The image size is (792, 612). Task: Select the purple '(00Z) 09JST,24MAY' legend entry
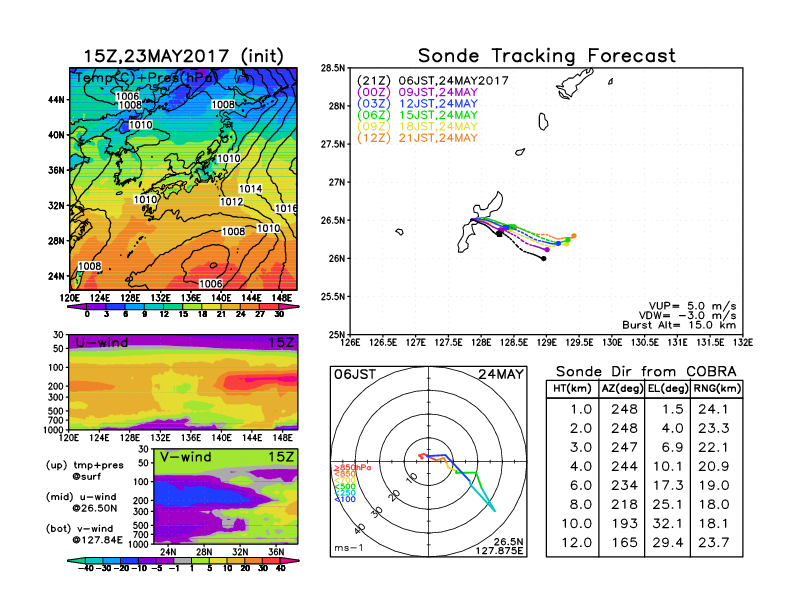[x=417, y=92]
